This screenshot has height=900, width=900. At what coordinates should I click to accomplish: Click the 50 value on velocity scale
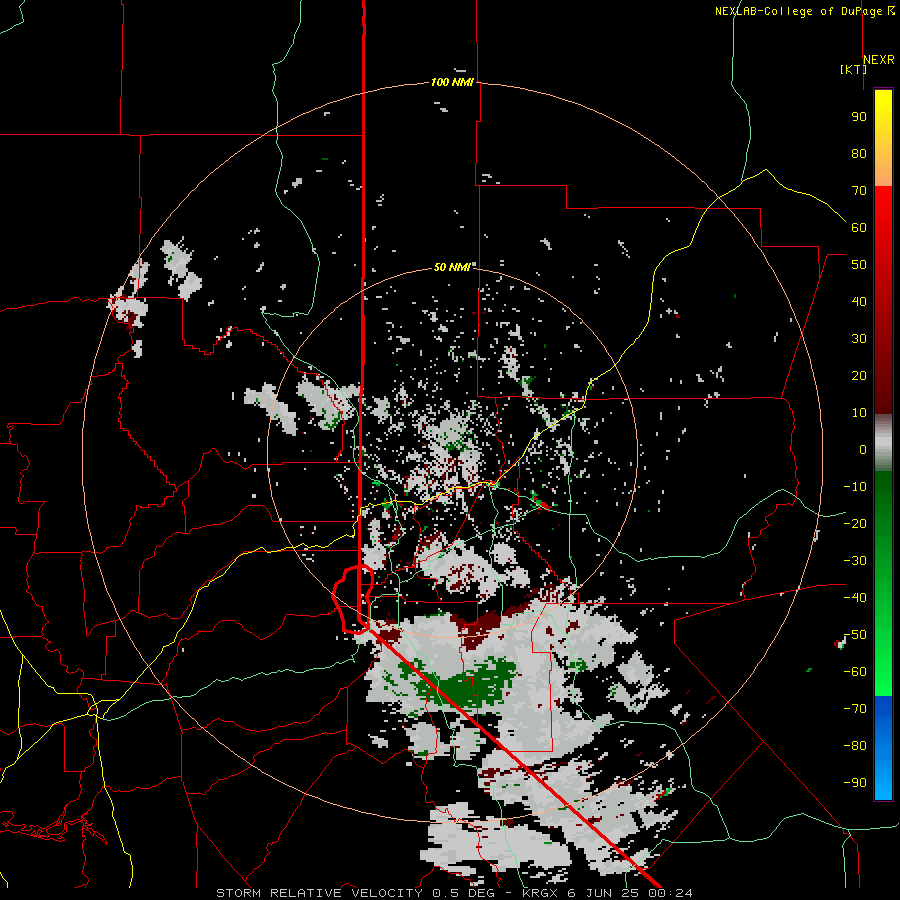pos(859,265)
